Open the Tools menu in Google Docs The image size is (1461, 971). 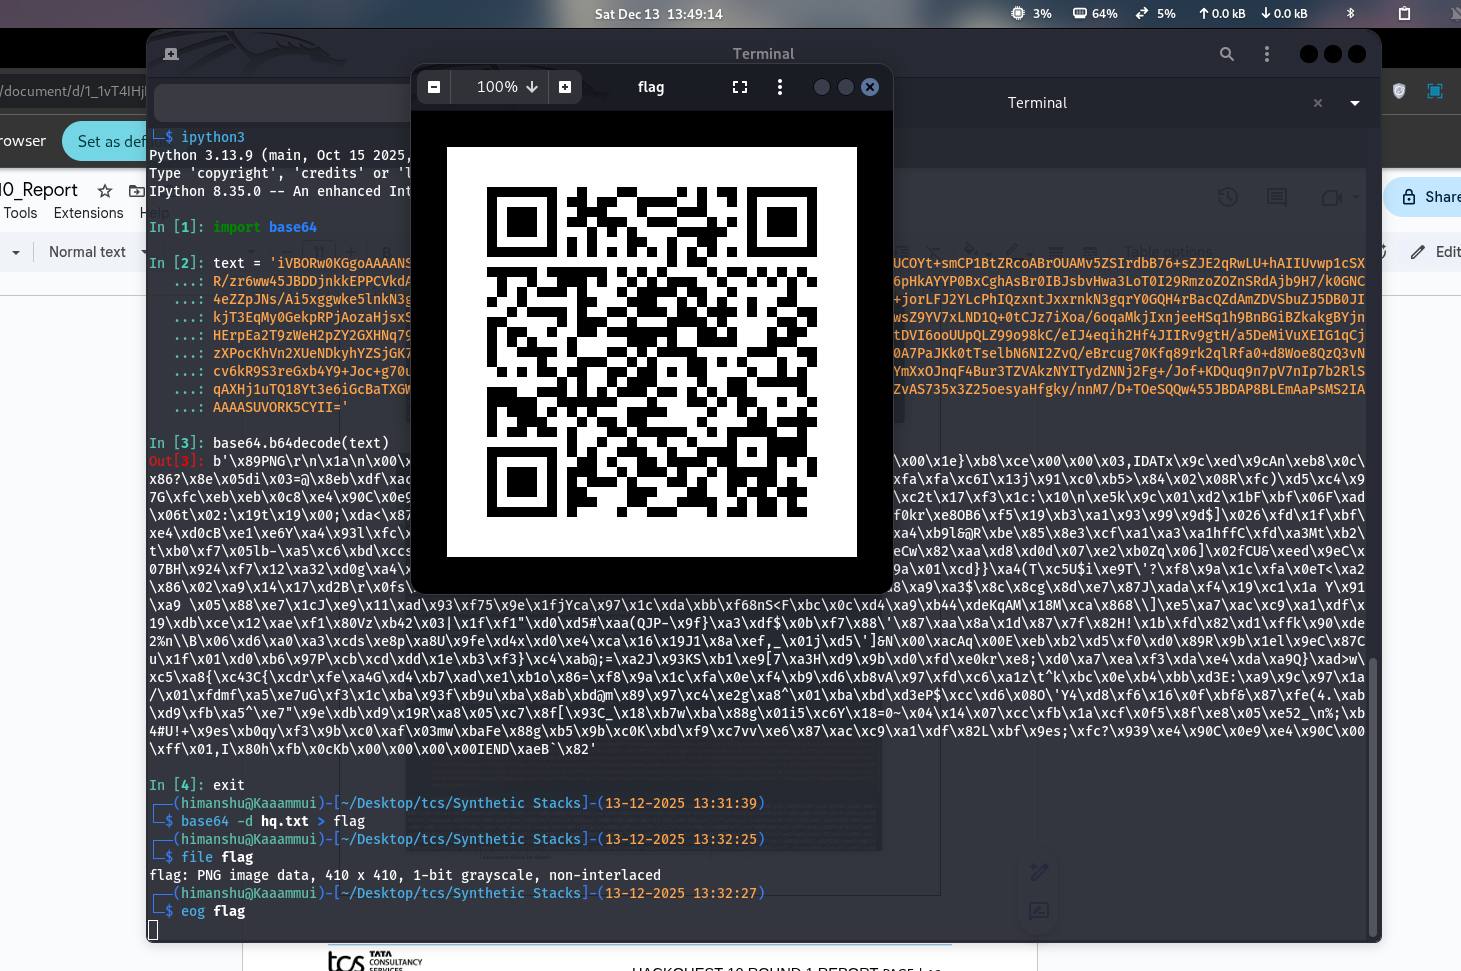coord(20,213)
